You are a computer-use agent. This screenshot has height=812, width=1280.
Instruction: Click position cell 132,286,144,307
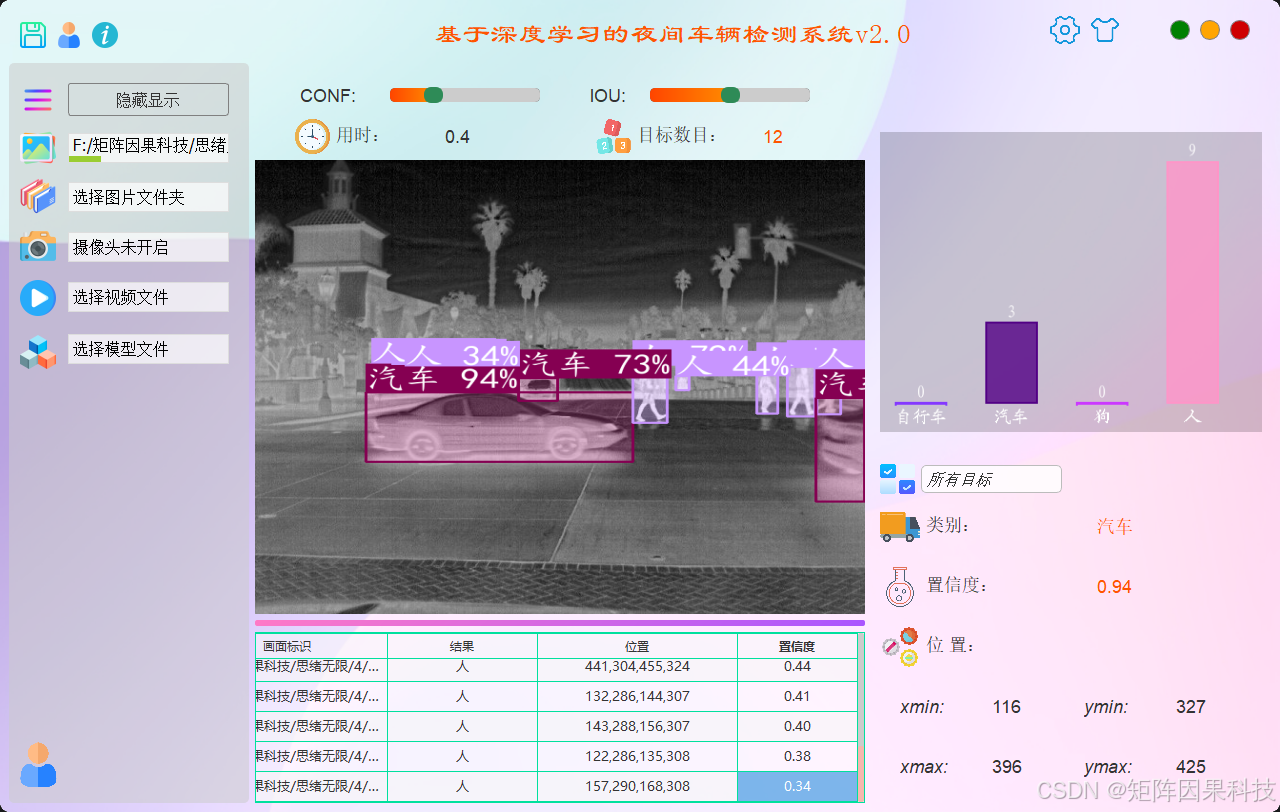[x=637, y=696]
